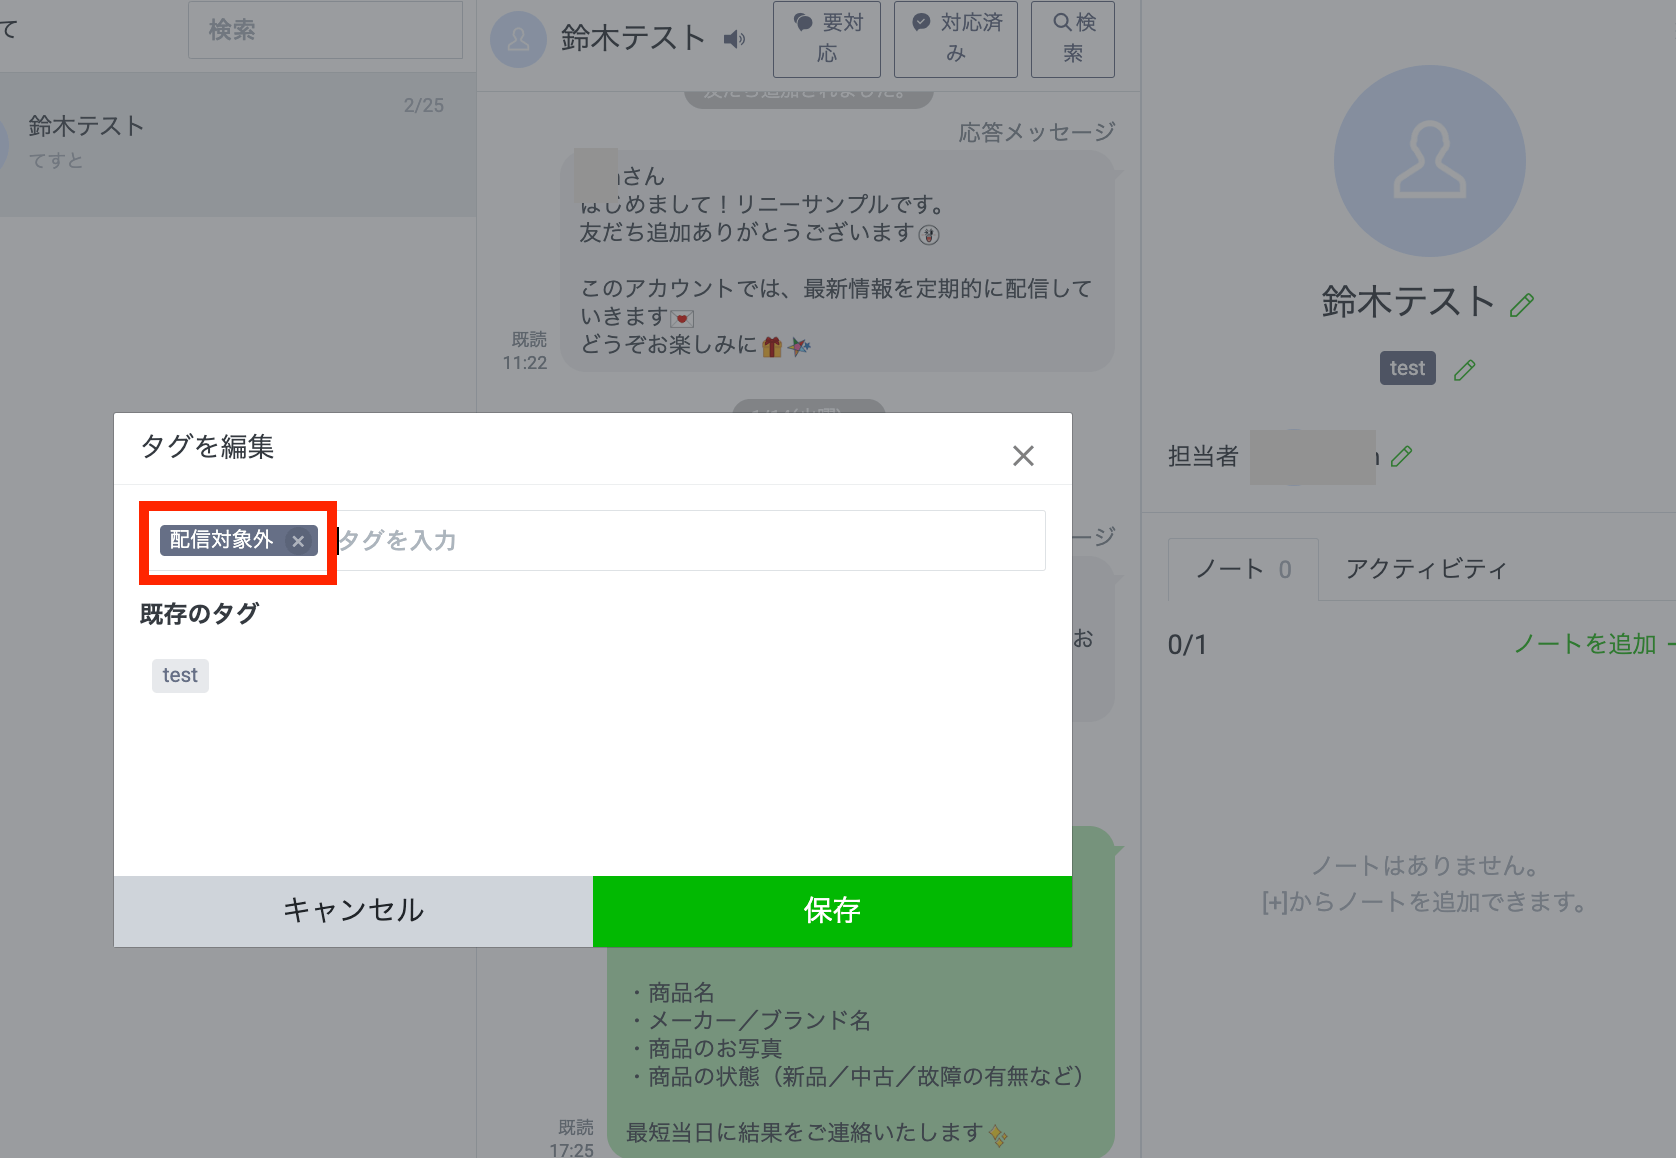The height and width of the screenshot is (1158, 1676).
Task: Remove the 配信対象外 tag with its x
Action: (298, 541)
